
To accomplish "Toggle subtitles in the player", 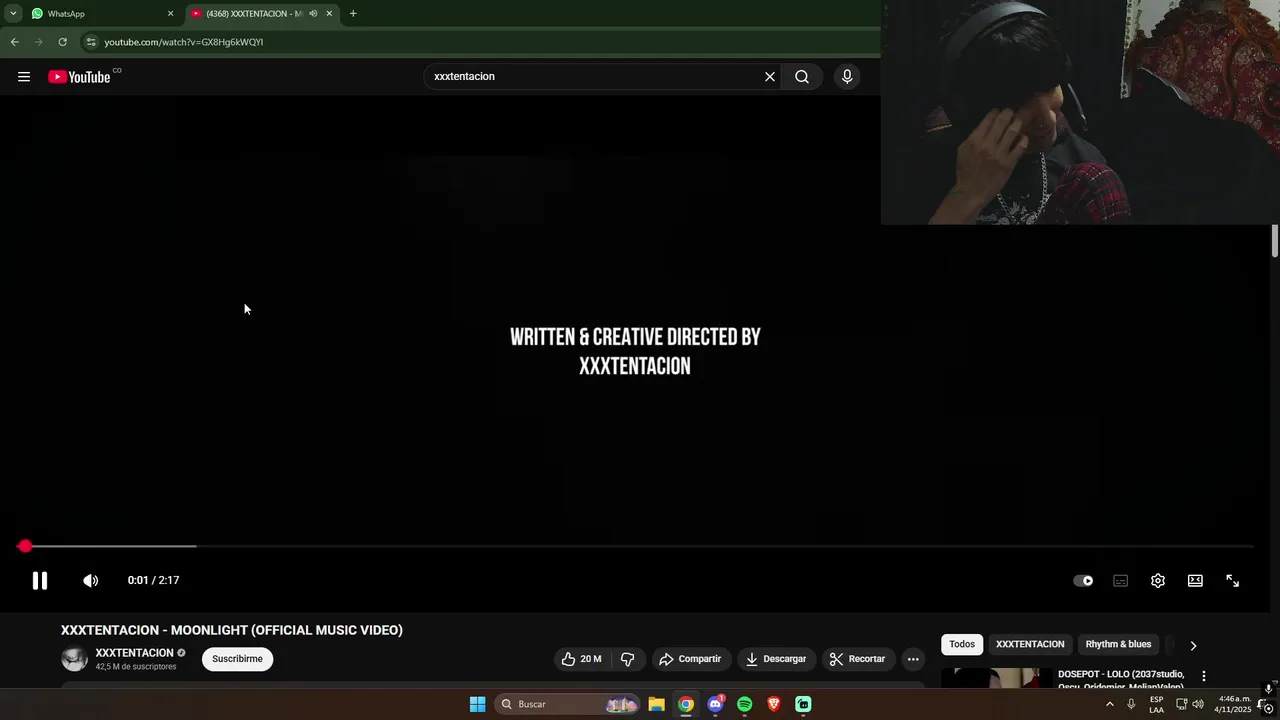I will click(1121, 580).
